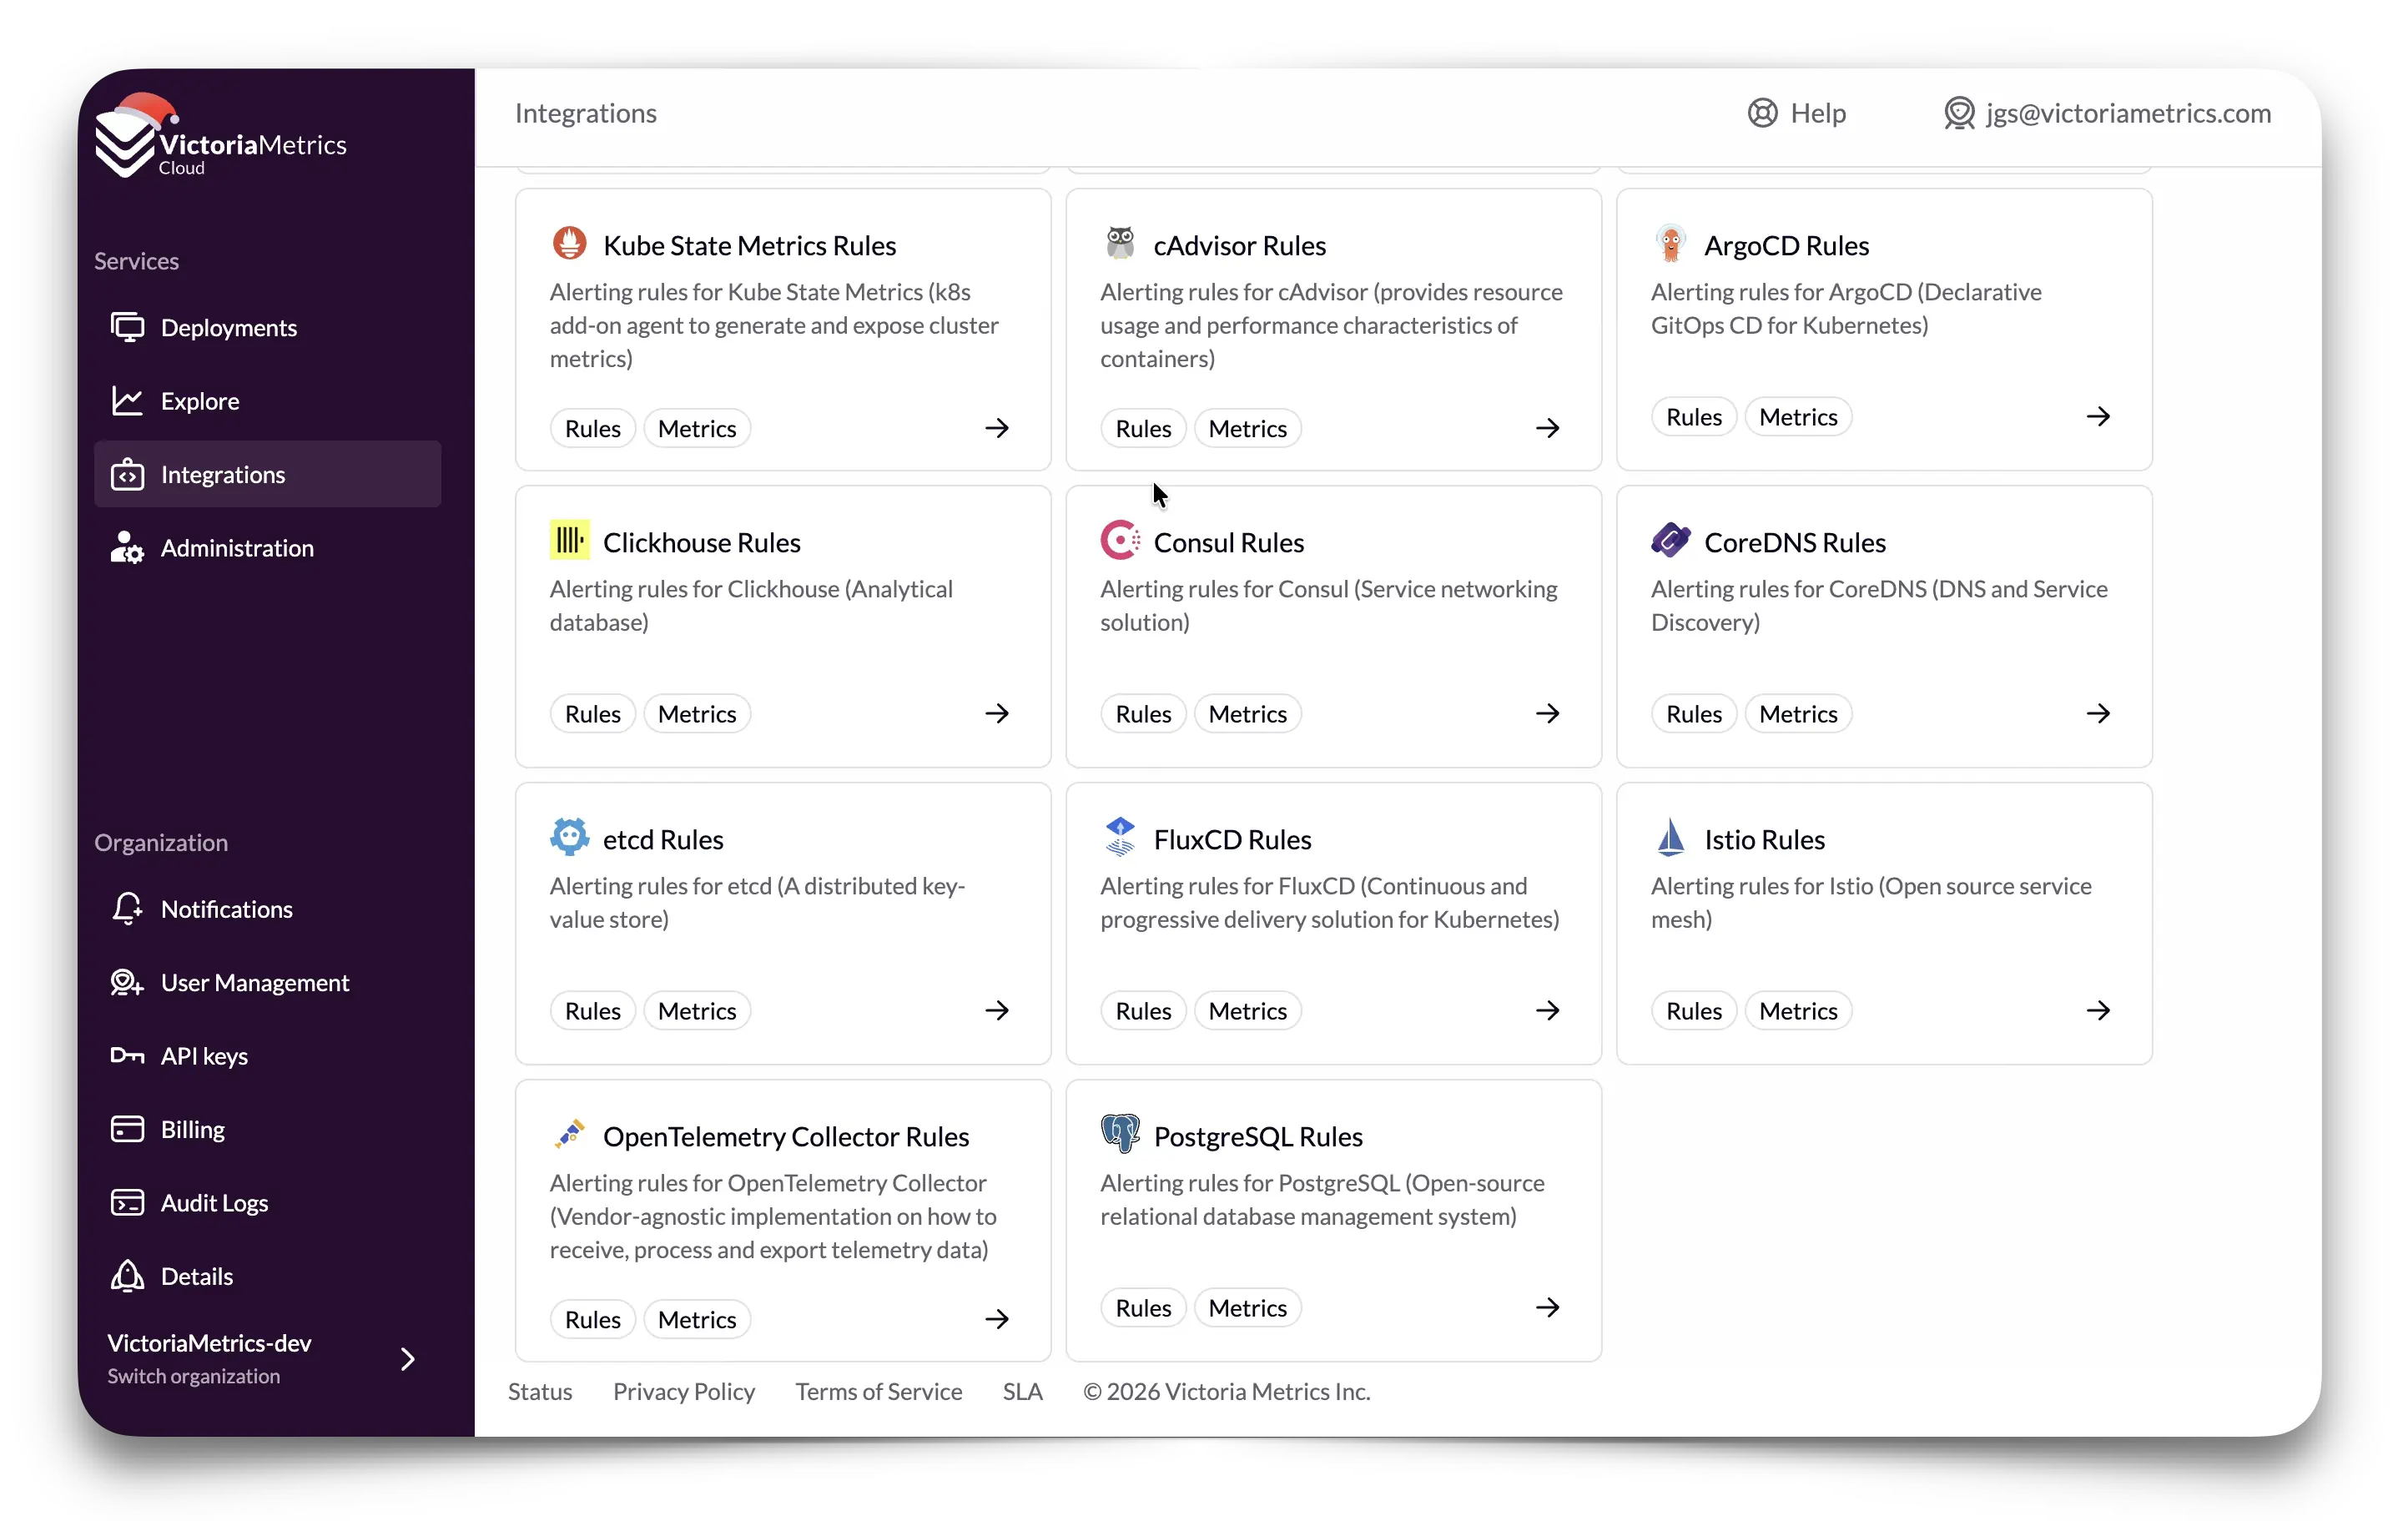Expand the Switch organization chevron

pyautogui.click(x=407, y=1359)
